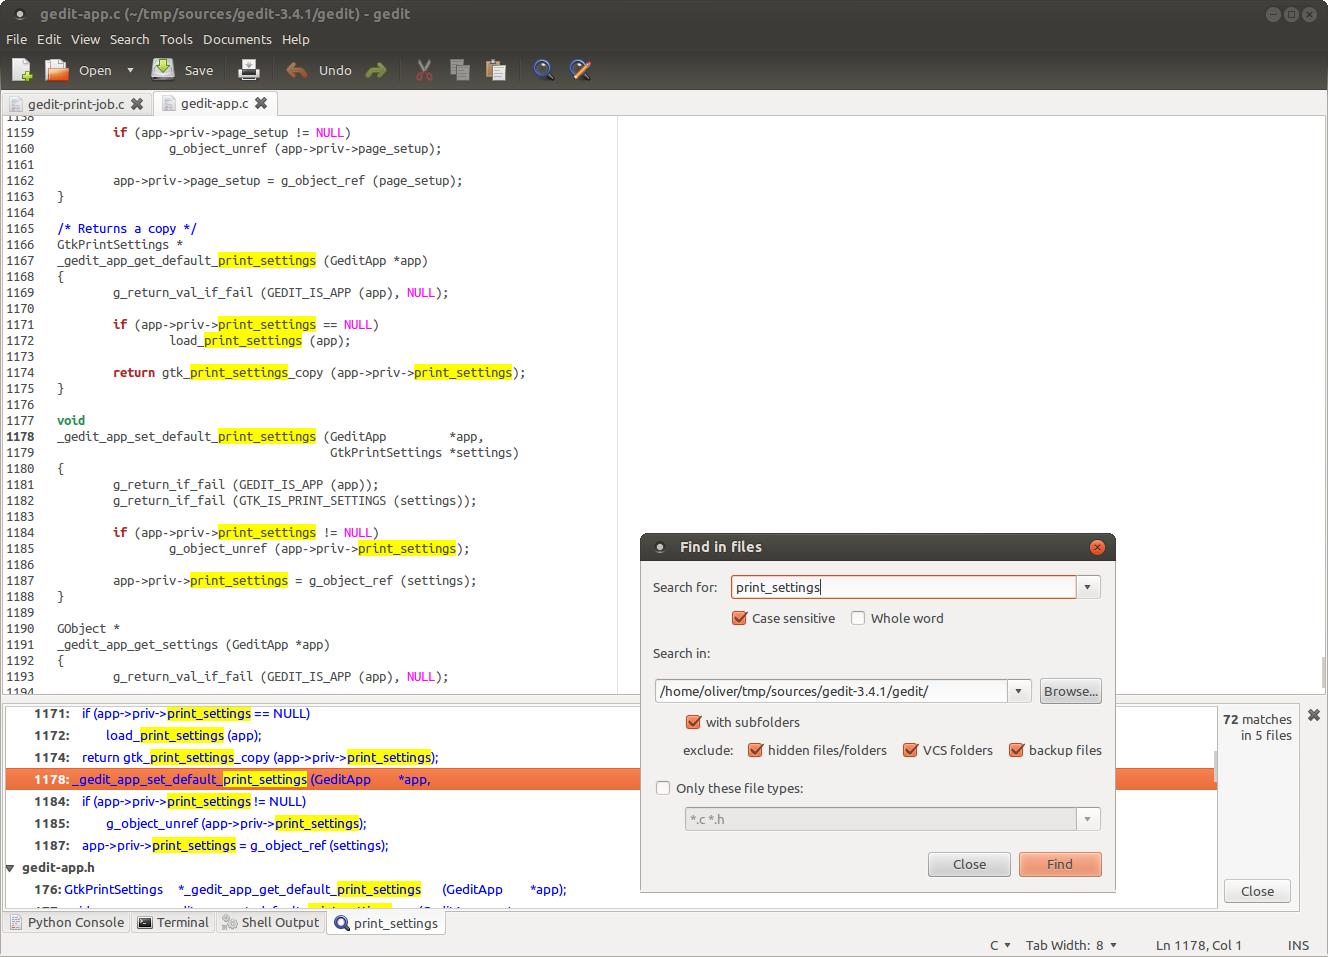Open the Tab Width: 8 selector
Screen dimensions: 1328x957
coord(1071,945)
